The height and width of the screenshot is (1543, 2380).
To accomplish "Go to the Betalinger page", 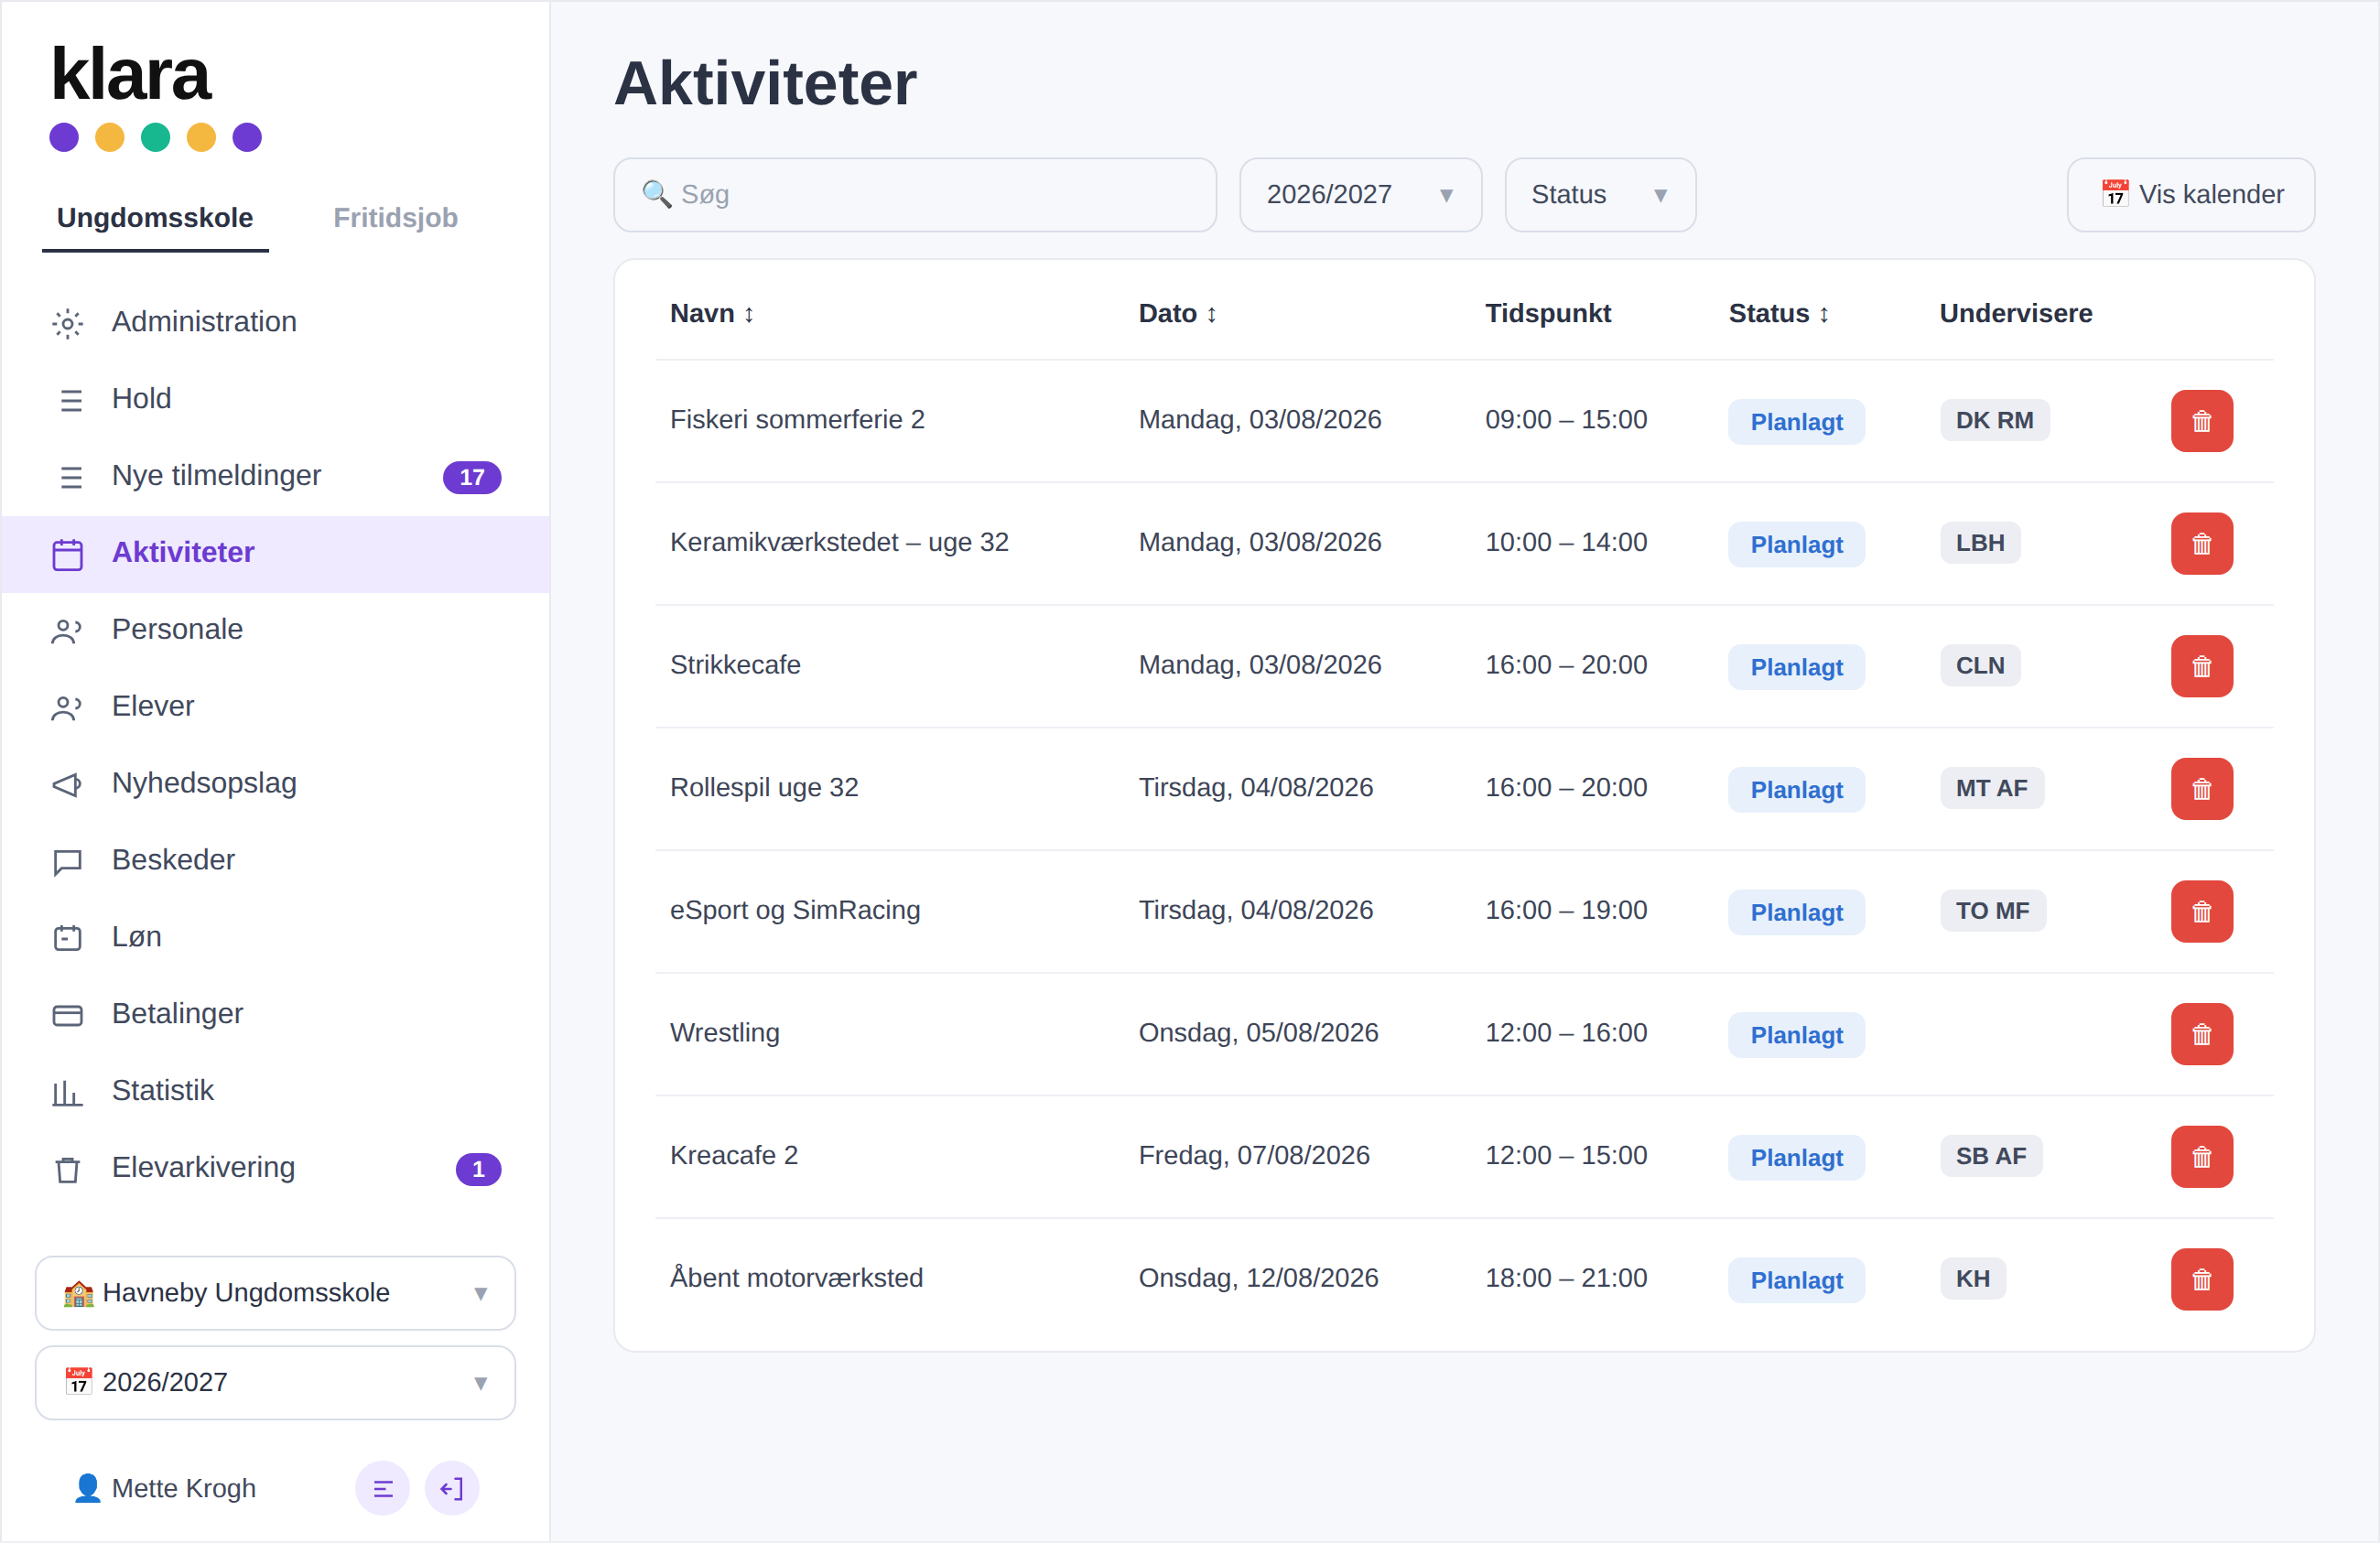I will point(275,1015).
